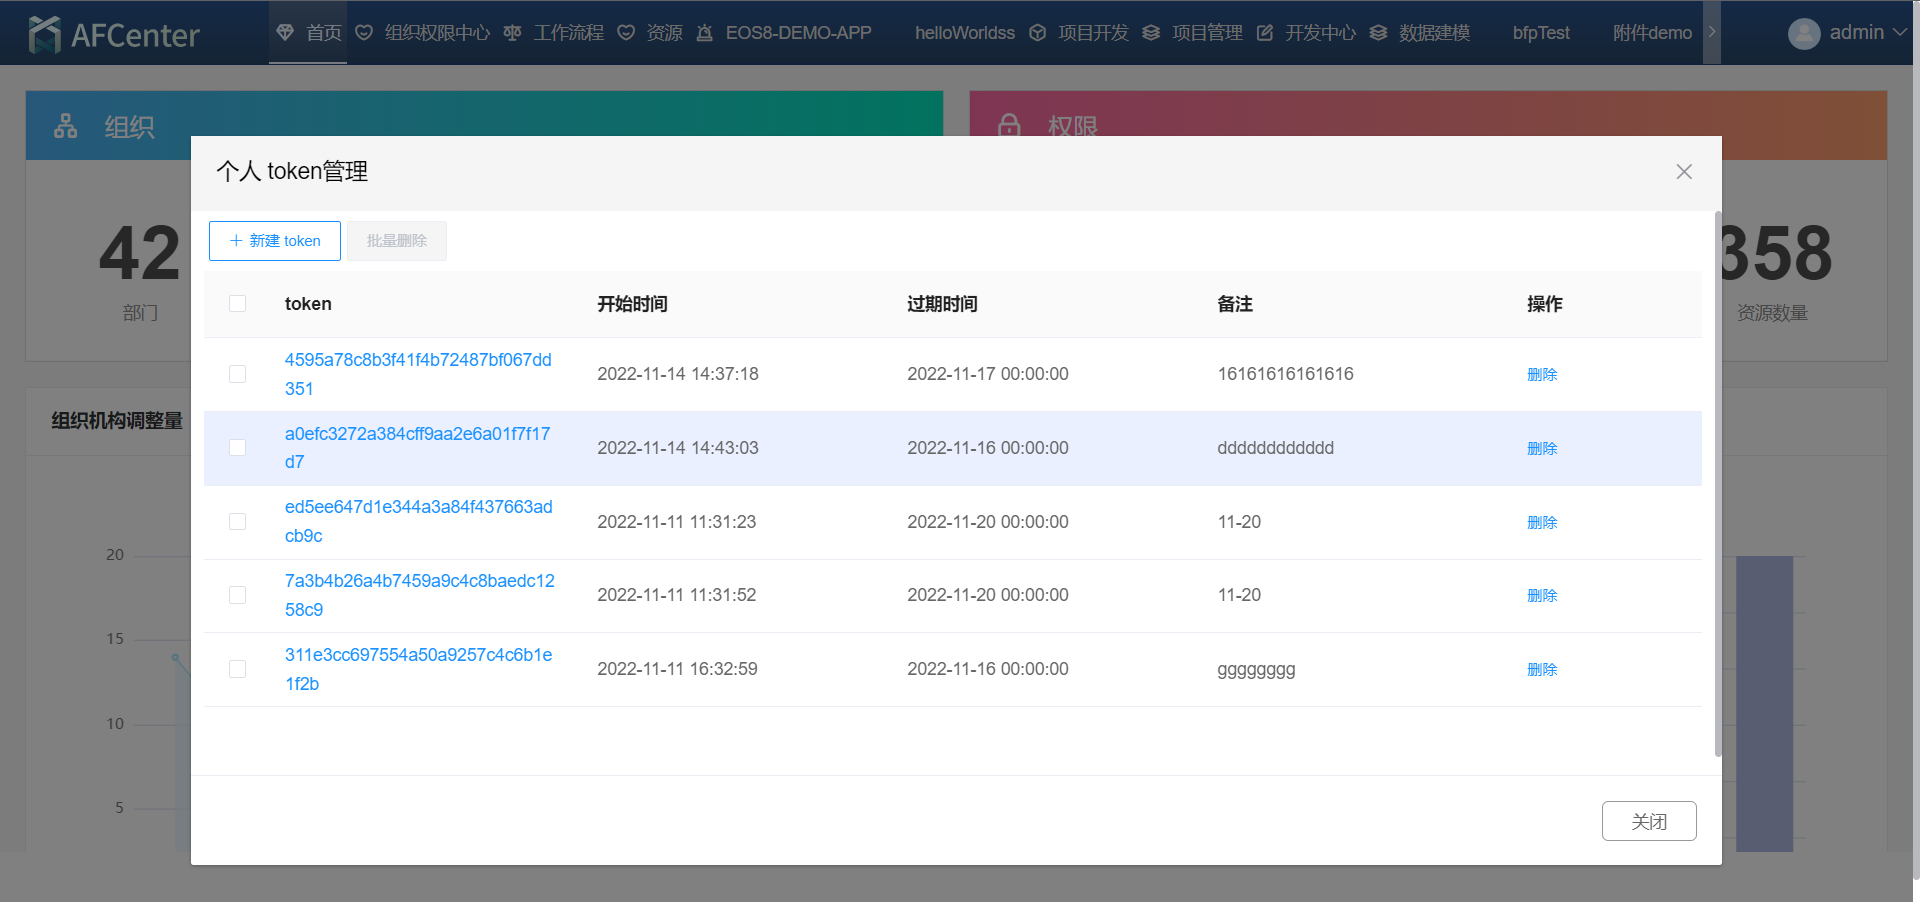Screen dimensions: 1920x902
Task: Select the checkbox for the gggggggg token row
Action: [x=237, y=669]
